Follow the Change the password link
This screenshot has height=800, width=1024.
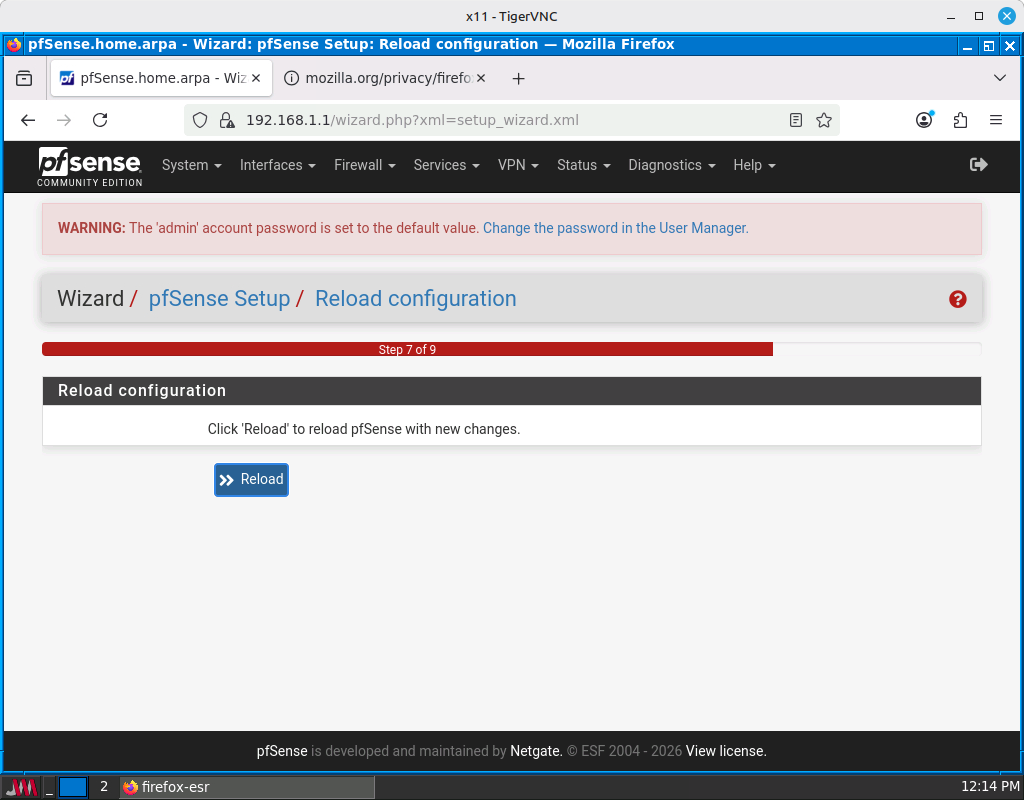pos(615,228)
